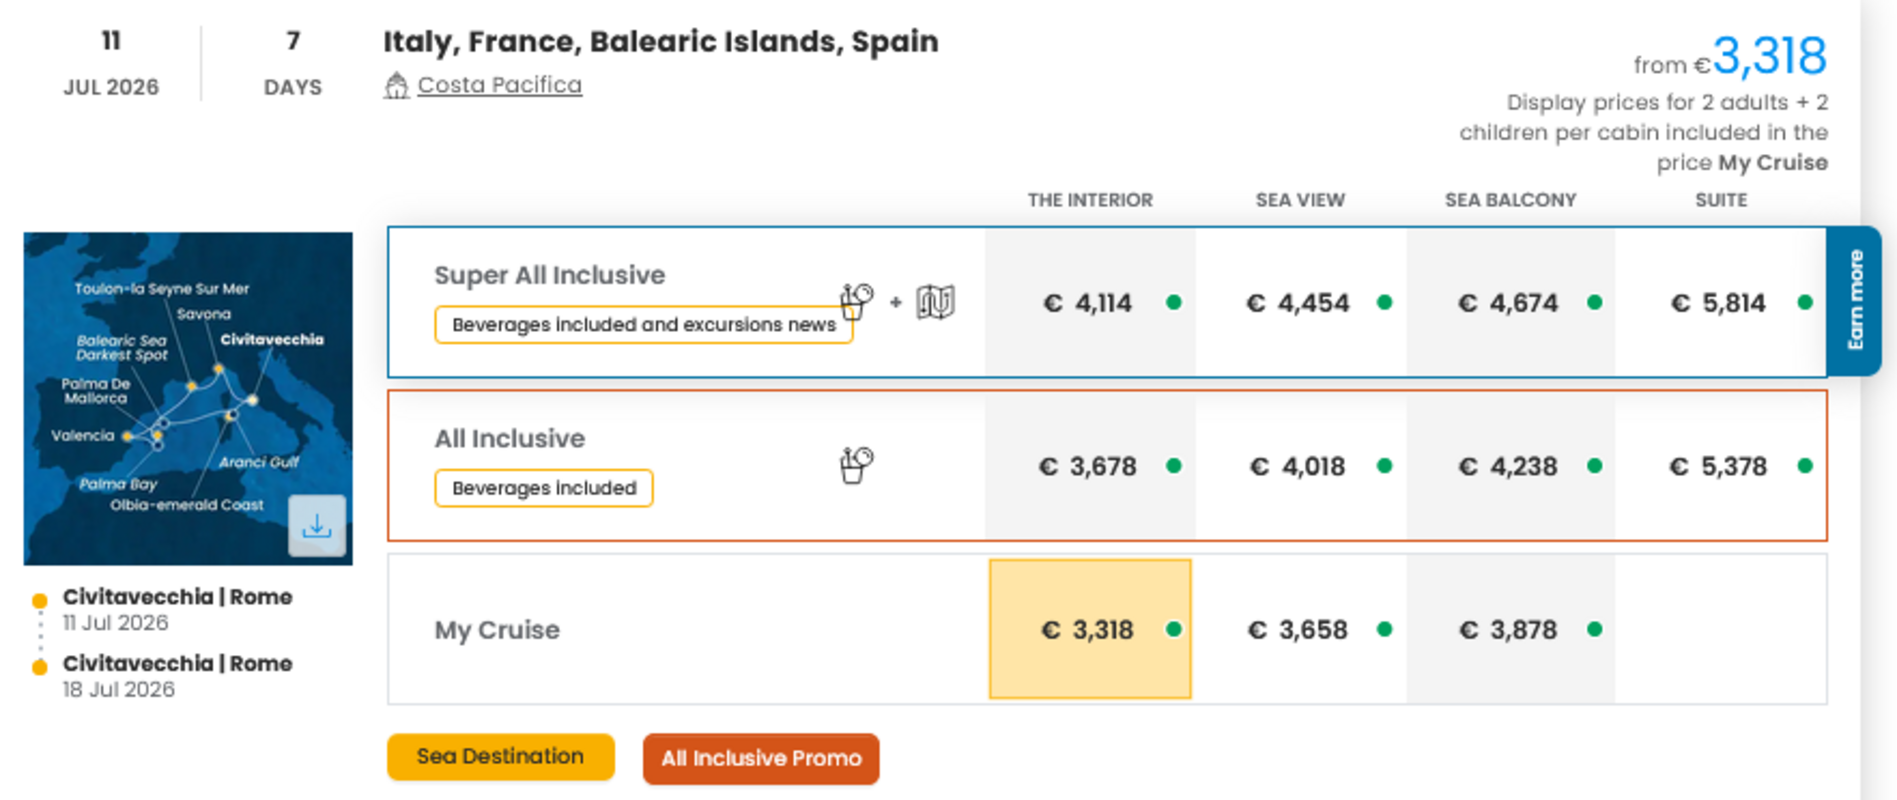Screen dimensions: 1897x800
Task: Click the All Inclusive Promo tag button
Action: [x=761, y=758]
